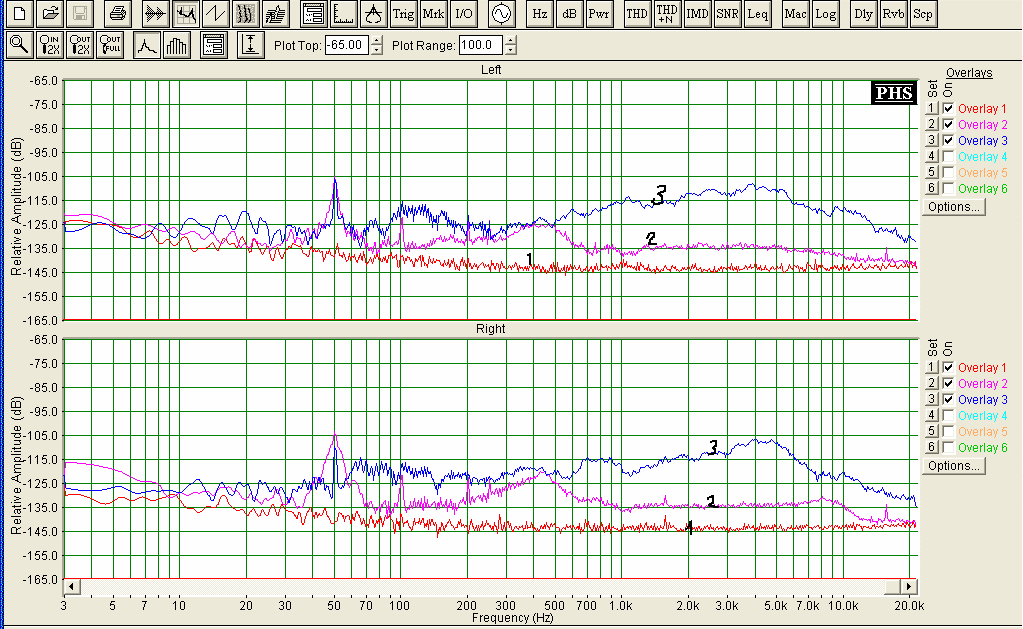Click the Zoom Out Full icon

(110, 45)
